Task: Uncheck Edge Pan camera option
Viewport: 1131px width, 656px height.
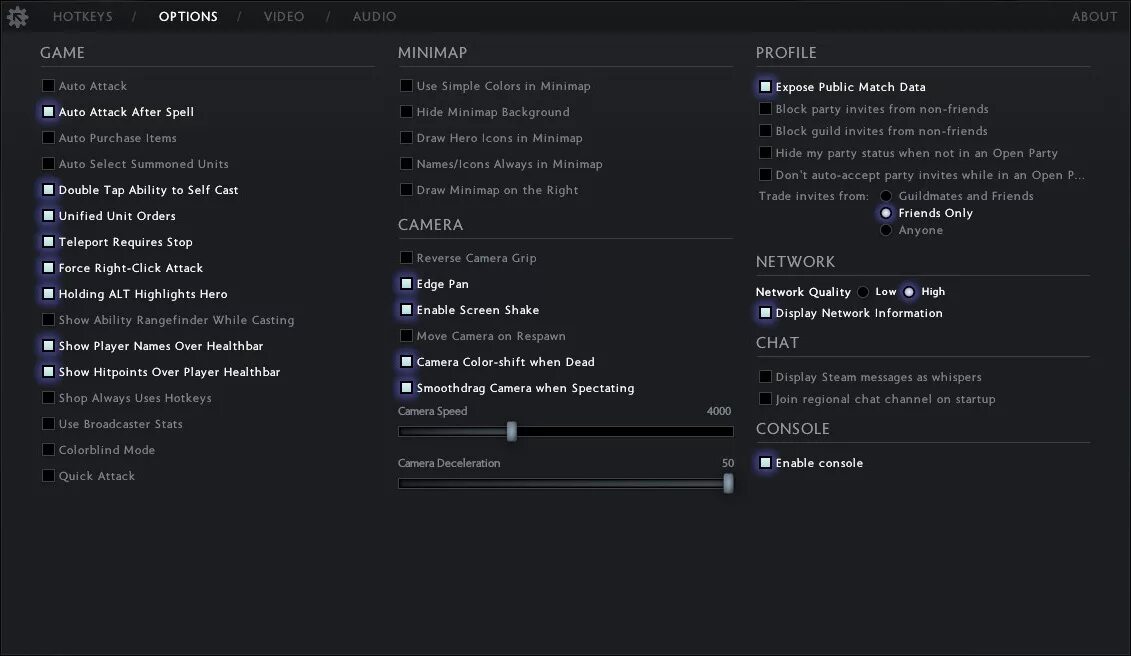Action: click(x=406, y=284)
